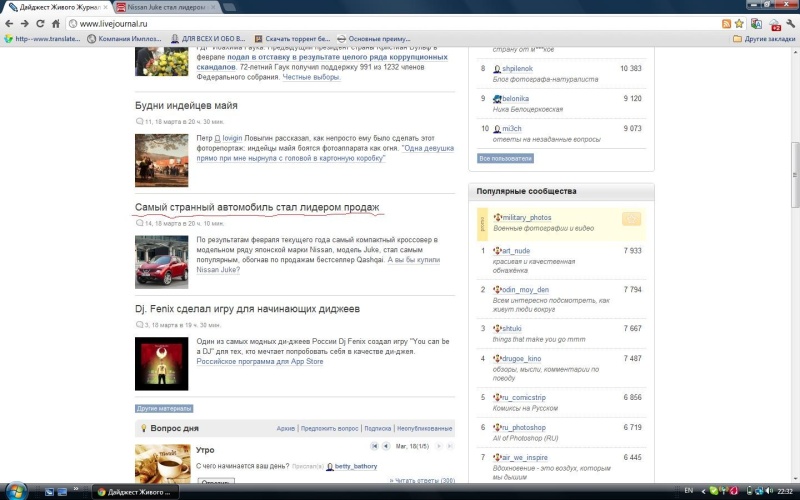Click the coffee cup Утро thumbnail

coord(162,464)
